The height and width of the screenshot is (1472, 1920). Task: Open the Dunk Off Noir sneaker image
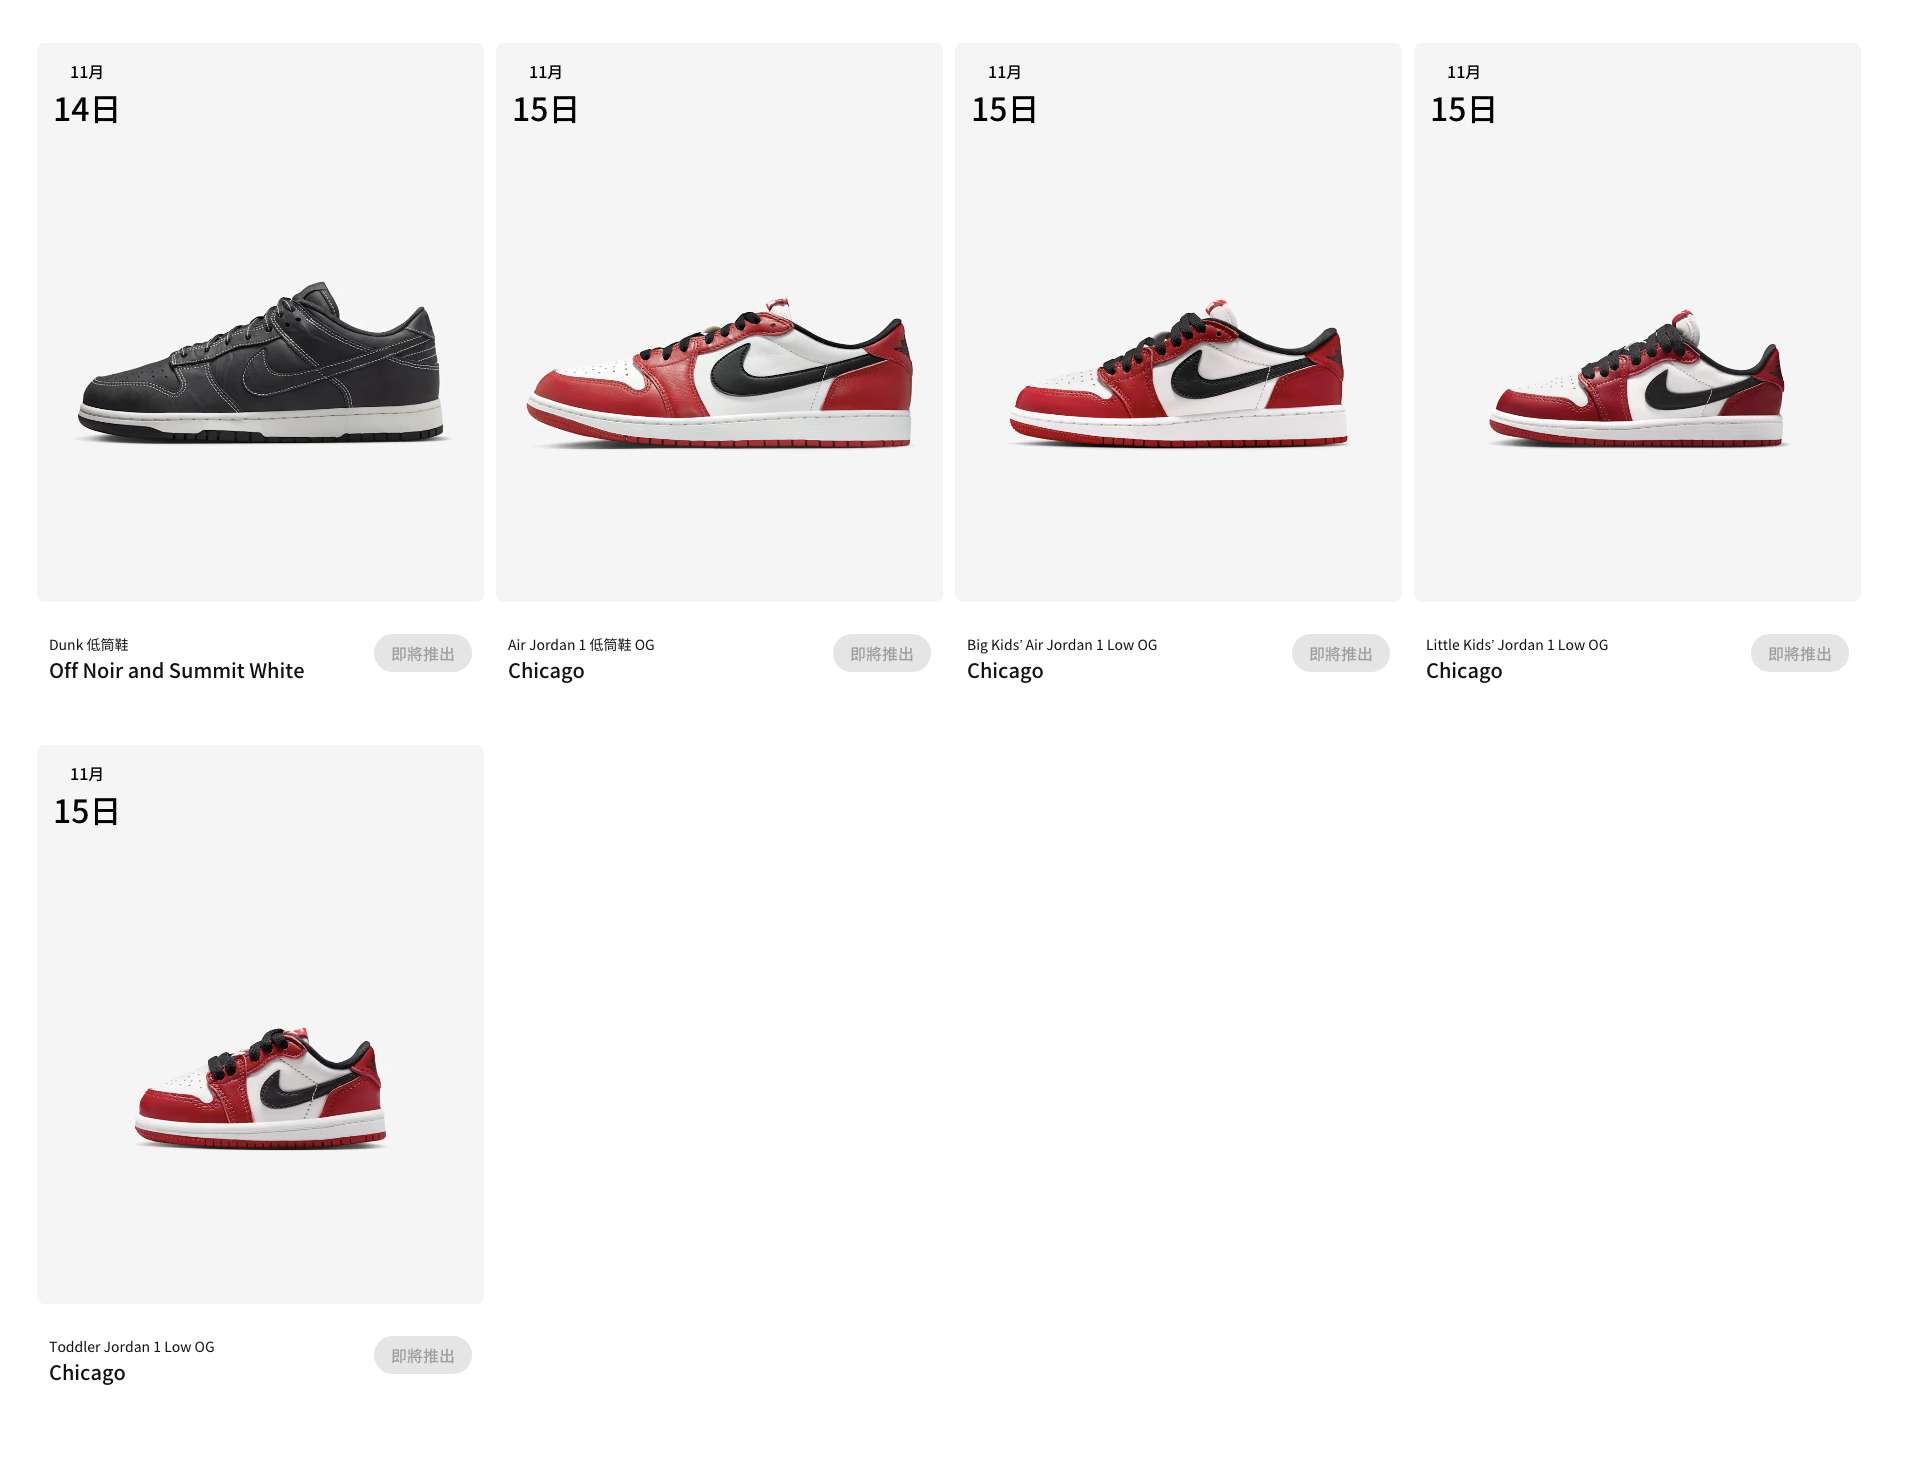pos(260,322)
